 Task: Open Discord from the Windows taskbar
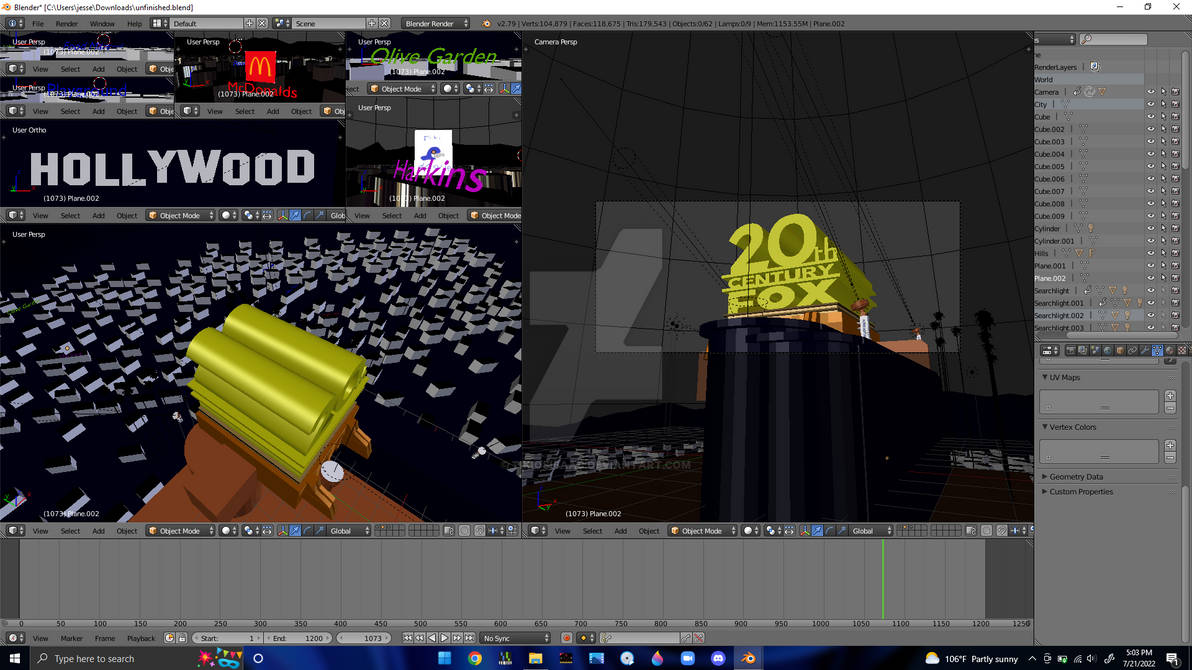coord(718,659)
